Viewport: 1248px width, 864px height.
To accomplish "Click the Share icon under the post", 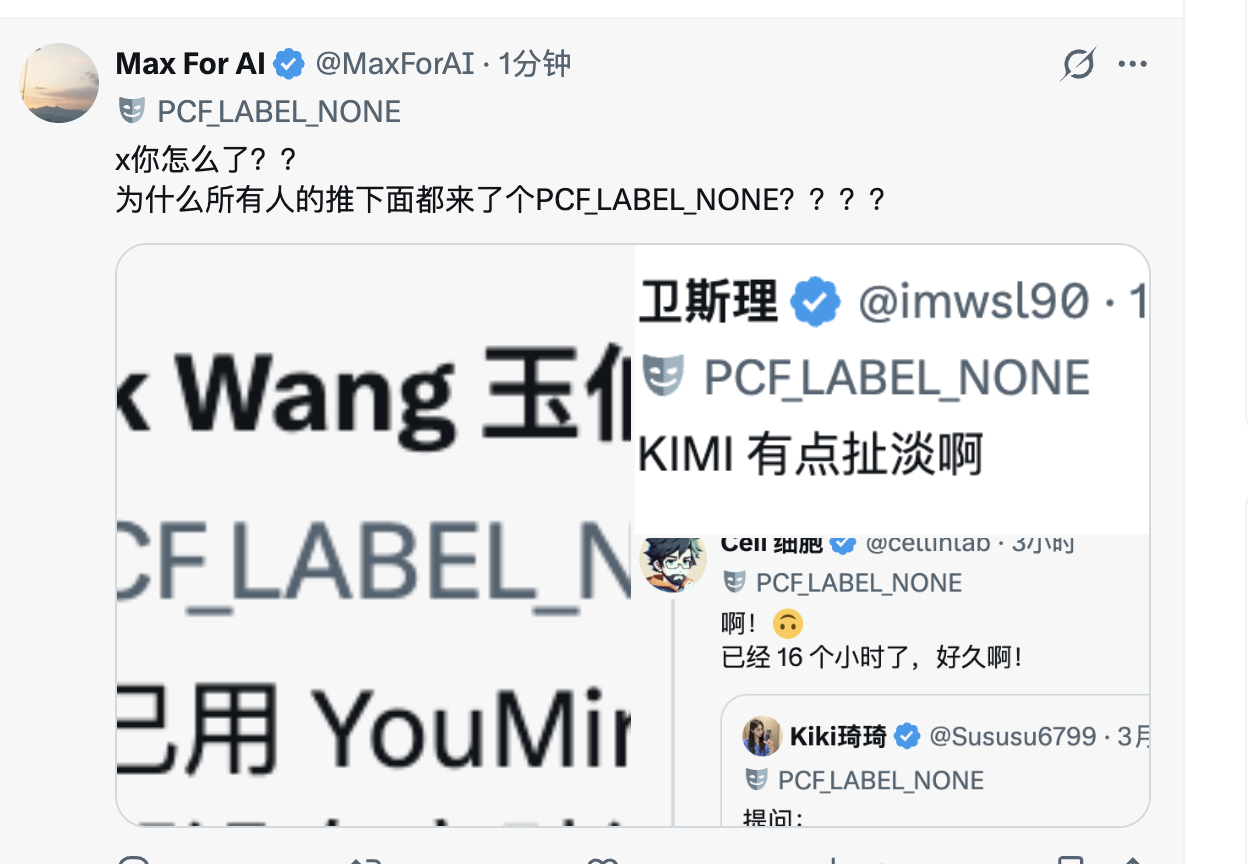I will [1131, 859].
